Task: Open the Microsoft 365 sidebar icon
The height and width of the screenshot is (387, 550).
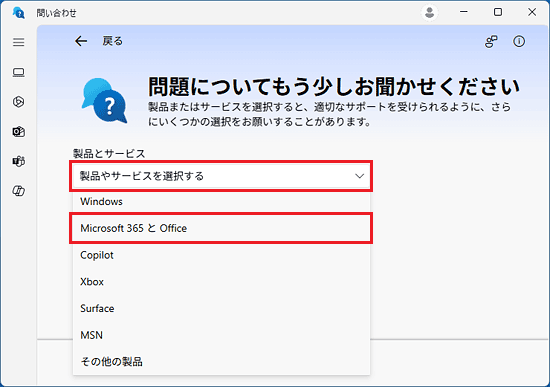Action: pos(19,102)
